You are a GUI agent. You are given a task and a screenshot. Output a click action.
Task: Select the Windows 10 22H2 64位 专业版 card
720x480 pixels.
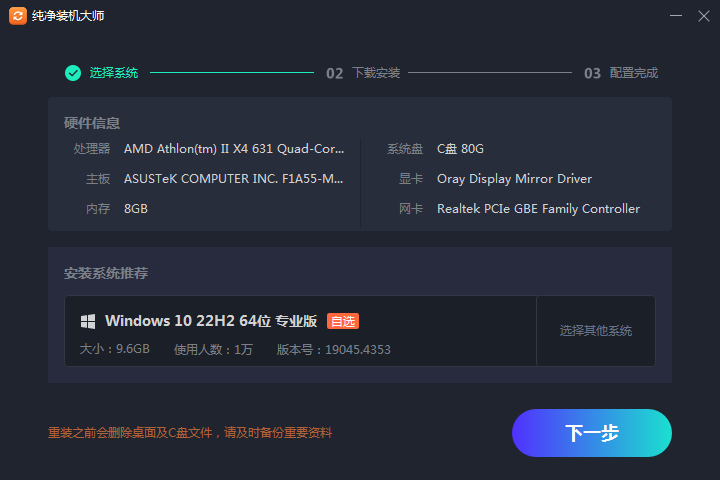pyautogui.click(x=300, y=331)
